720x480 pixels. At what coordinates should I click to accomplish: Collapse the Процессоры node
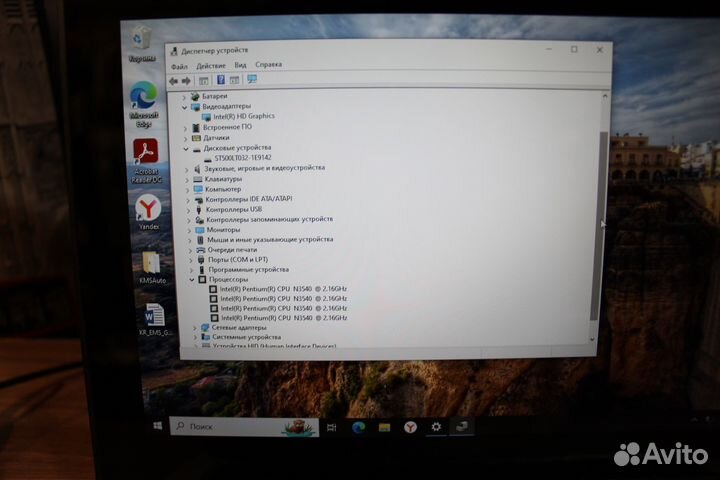[x=192, y=280]
